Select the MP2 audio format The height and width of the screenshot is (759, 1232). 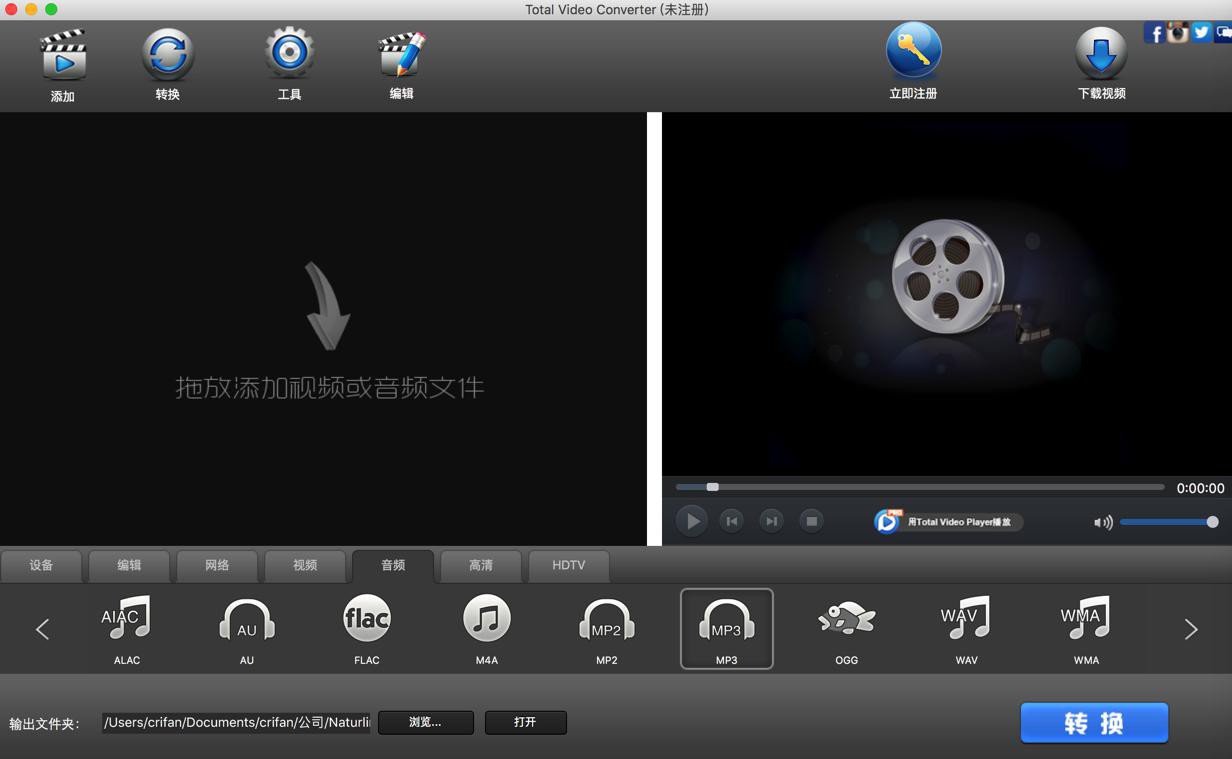coord(607,629)
